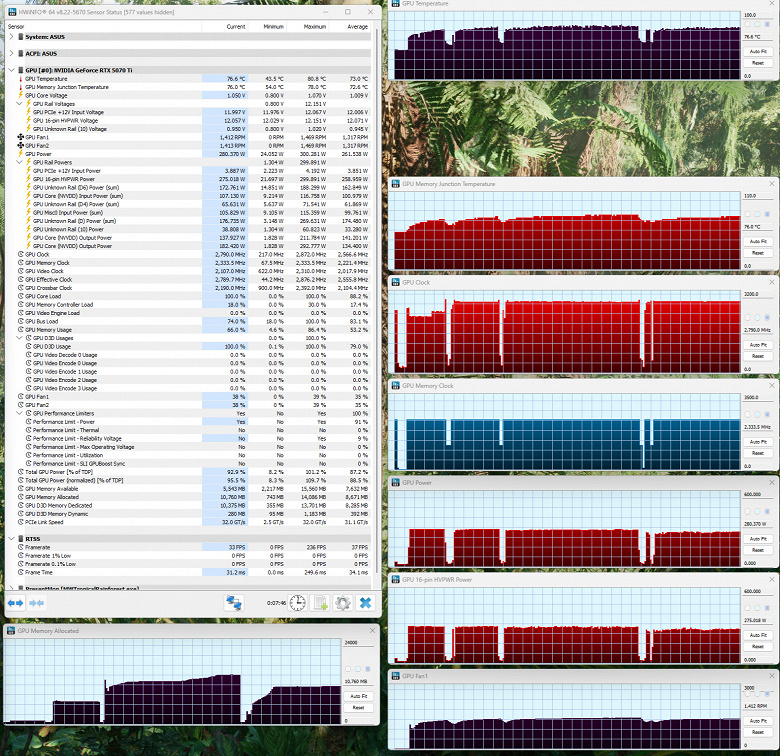Click the blue X close sensors icon
Image resolution: width=780 pixels, height=756 pixels.
[x=366, y=603]
